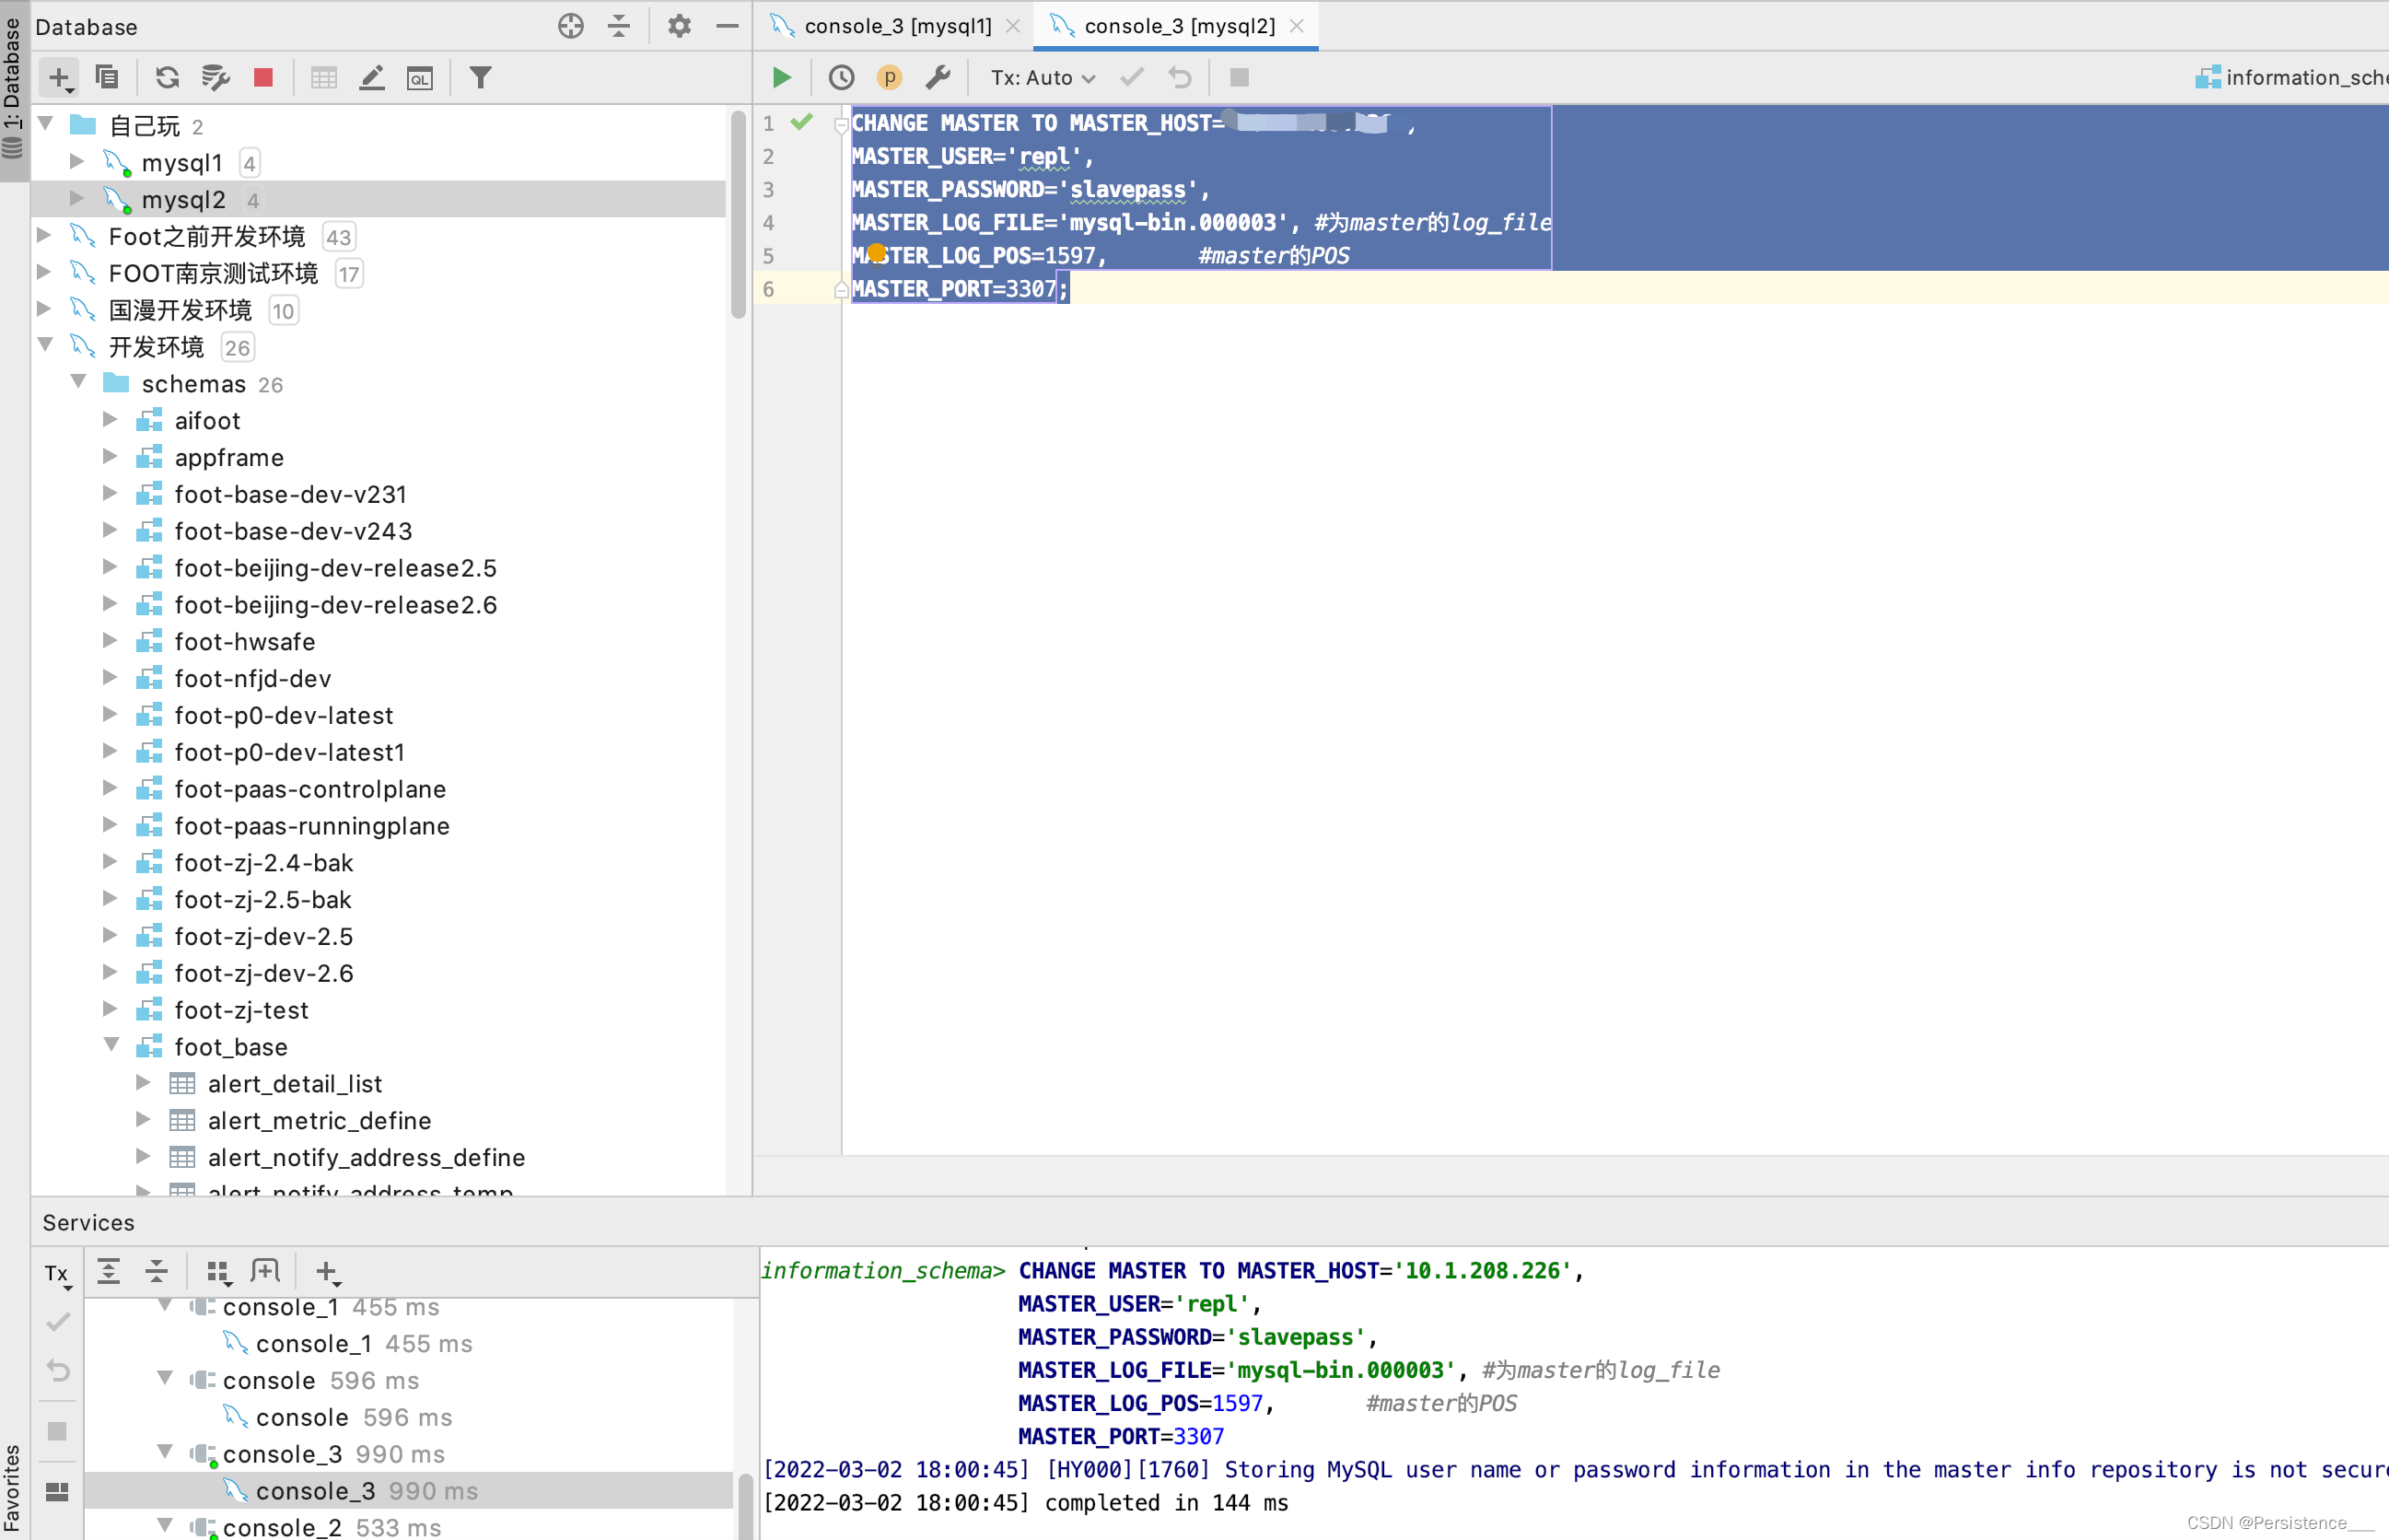Select the alert_metric_define table

click(x=319, y=1120)
